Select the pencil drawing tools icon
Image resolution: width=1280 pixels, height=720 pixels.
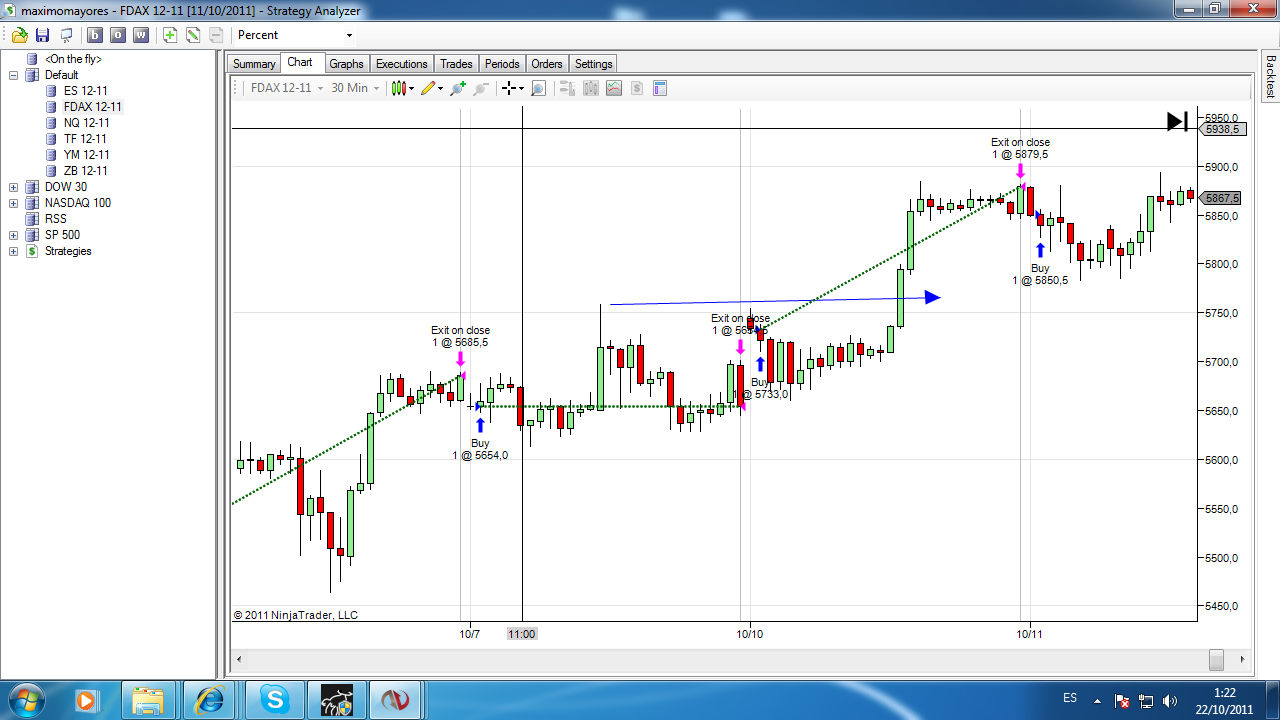click(428, 88)
